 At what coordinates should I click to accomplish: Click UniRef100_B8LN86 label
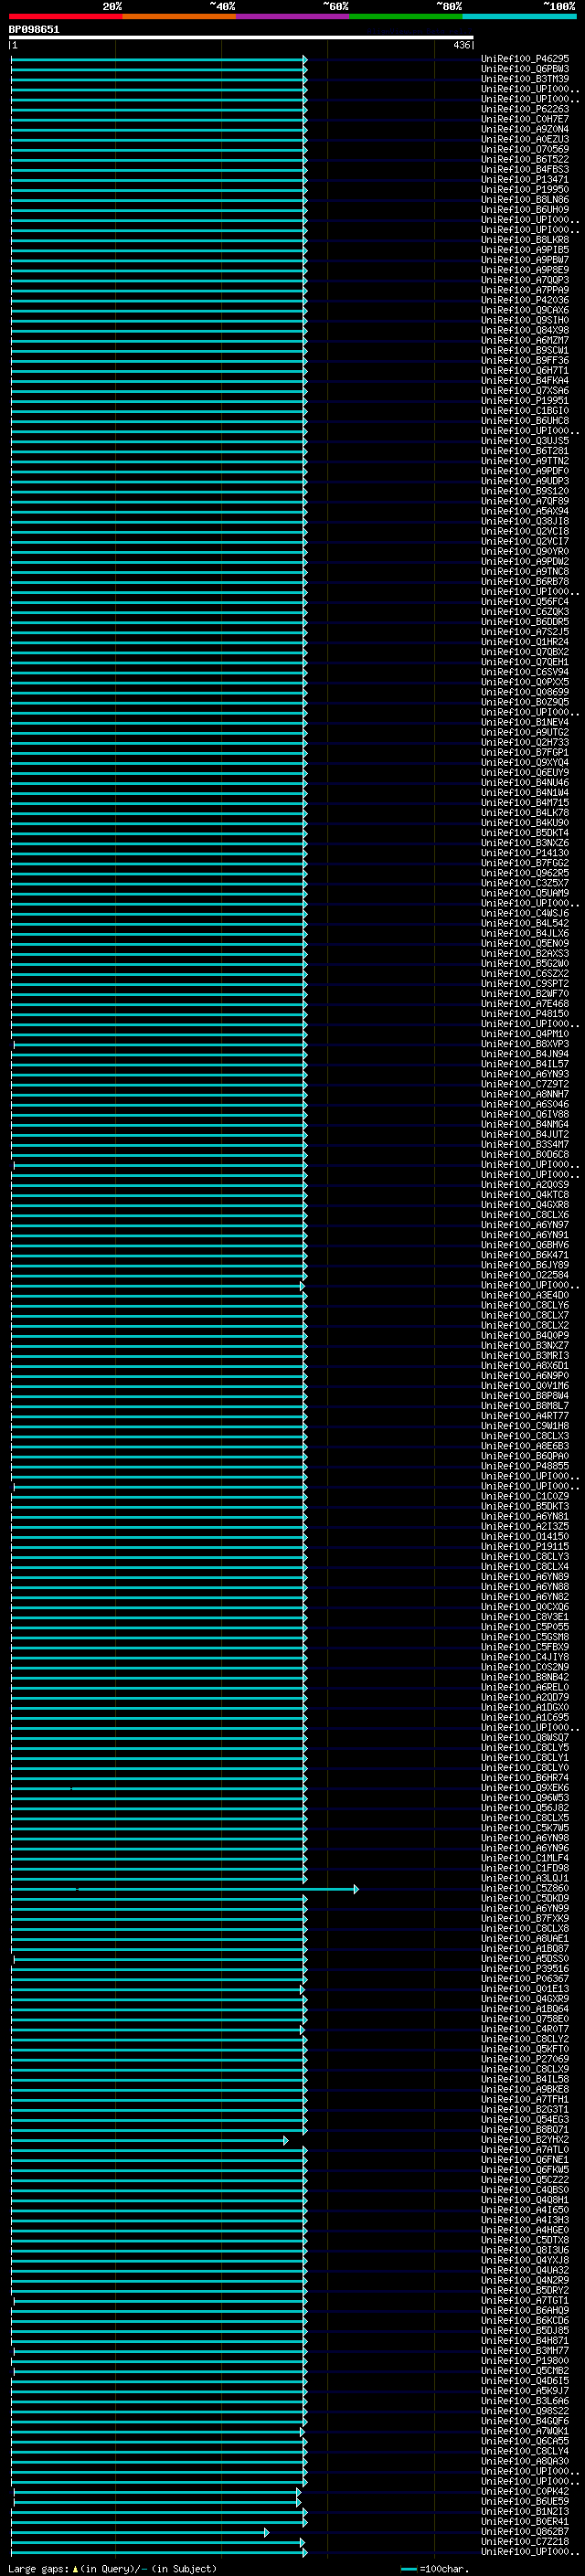tap(525, 199)
